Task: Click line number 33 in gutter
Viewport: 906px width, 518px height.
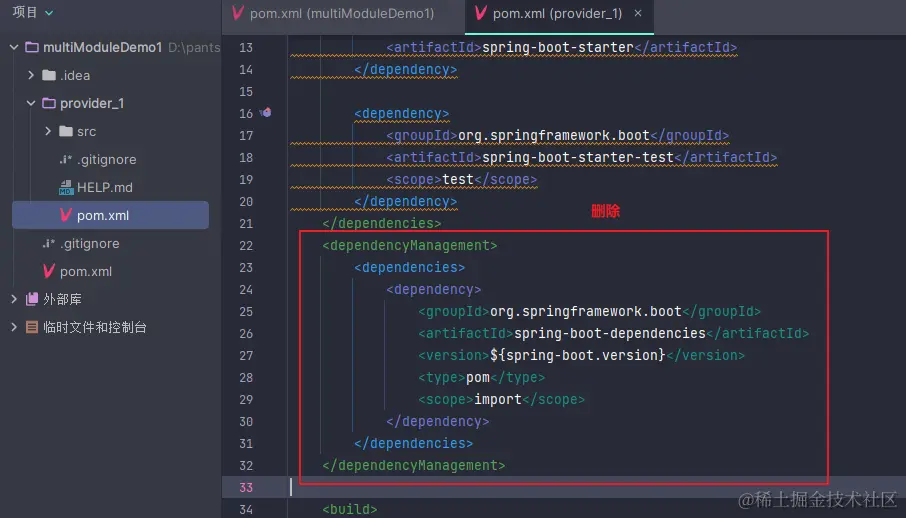Action: (246, 487)
